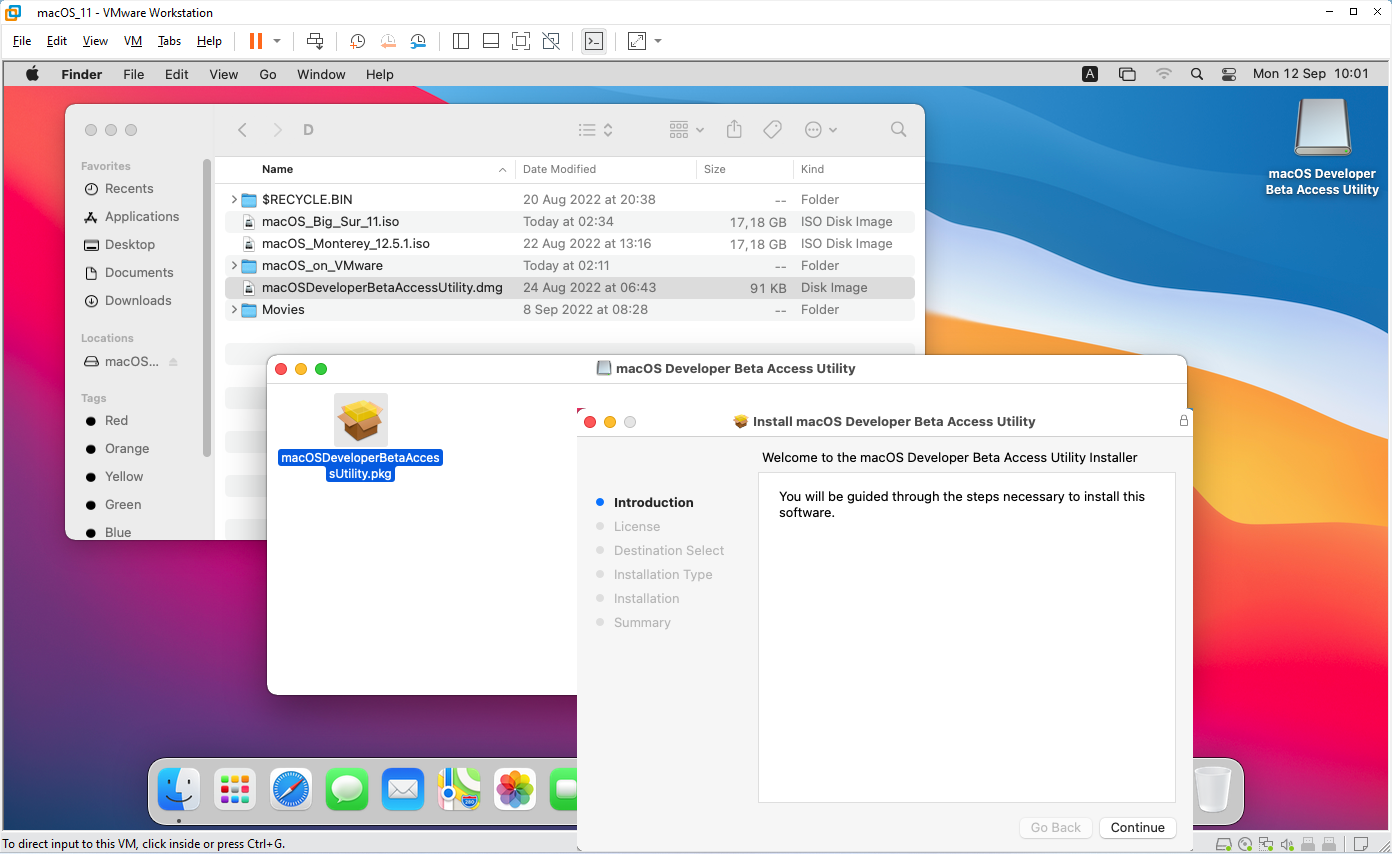
Task: Open Launchpad from the Dock
Action: (x=235, y=790)
